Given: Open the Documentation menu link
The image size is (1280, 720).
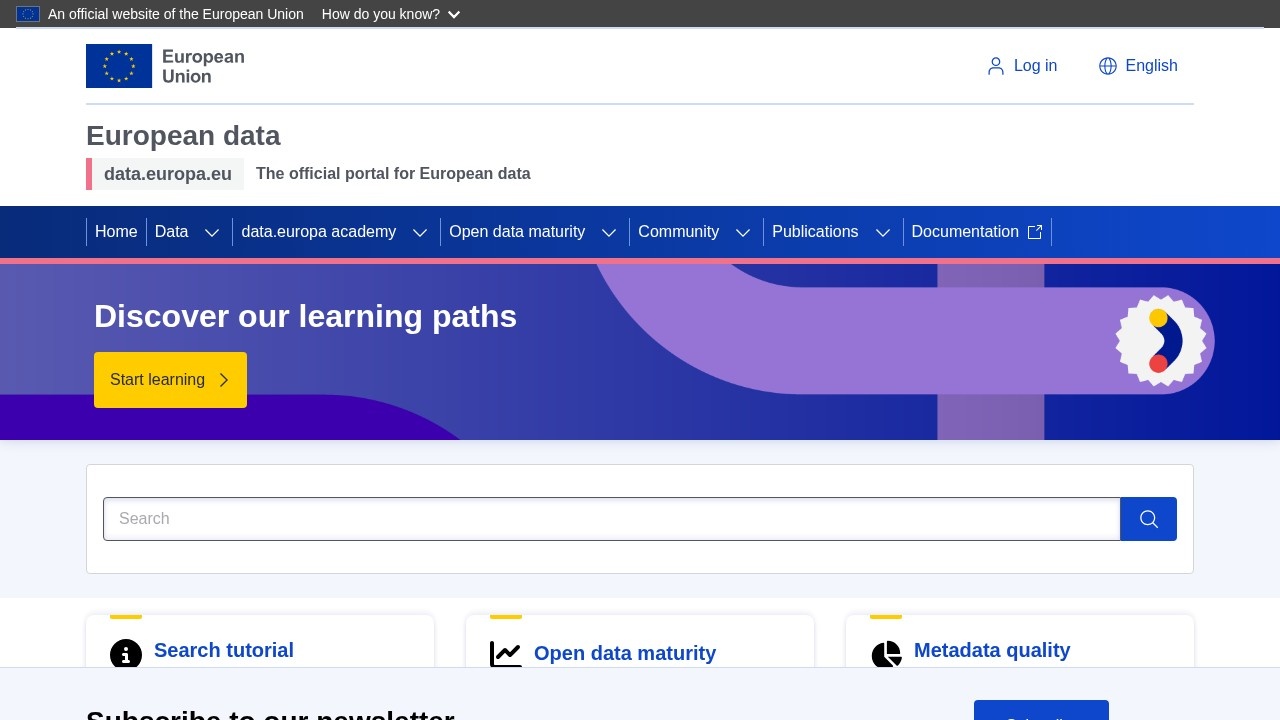Looking at the screenshot, I should coord(977,232).
